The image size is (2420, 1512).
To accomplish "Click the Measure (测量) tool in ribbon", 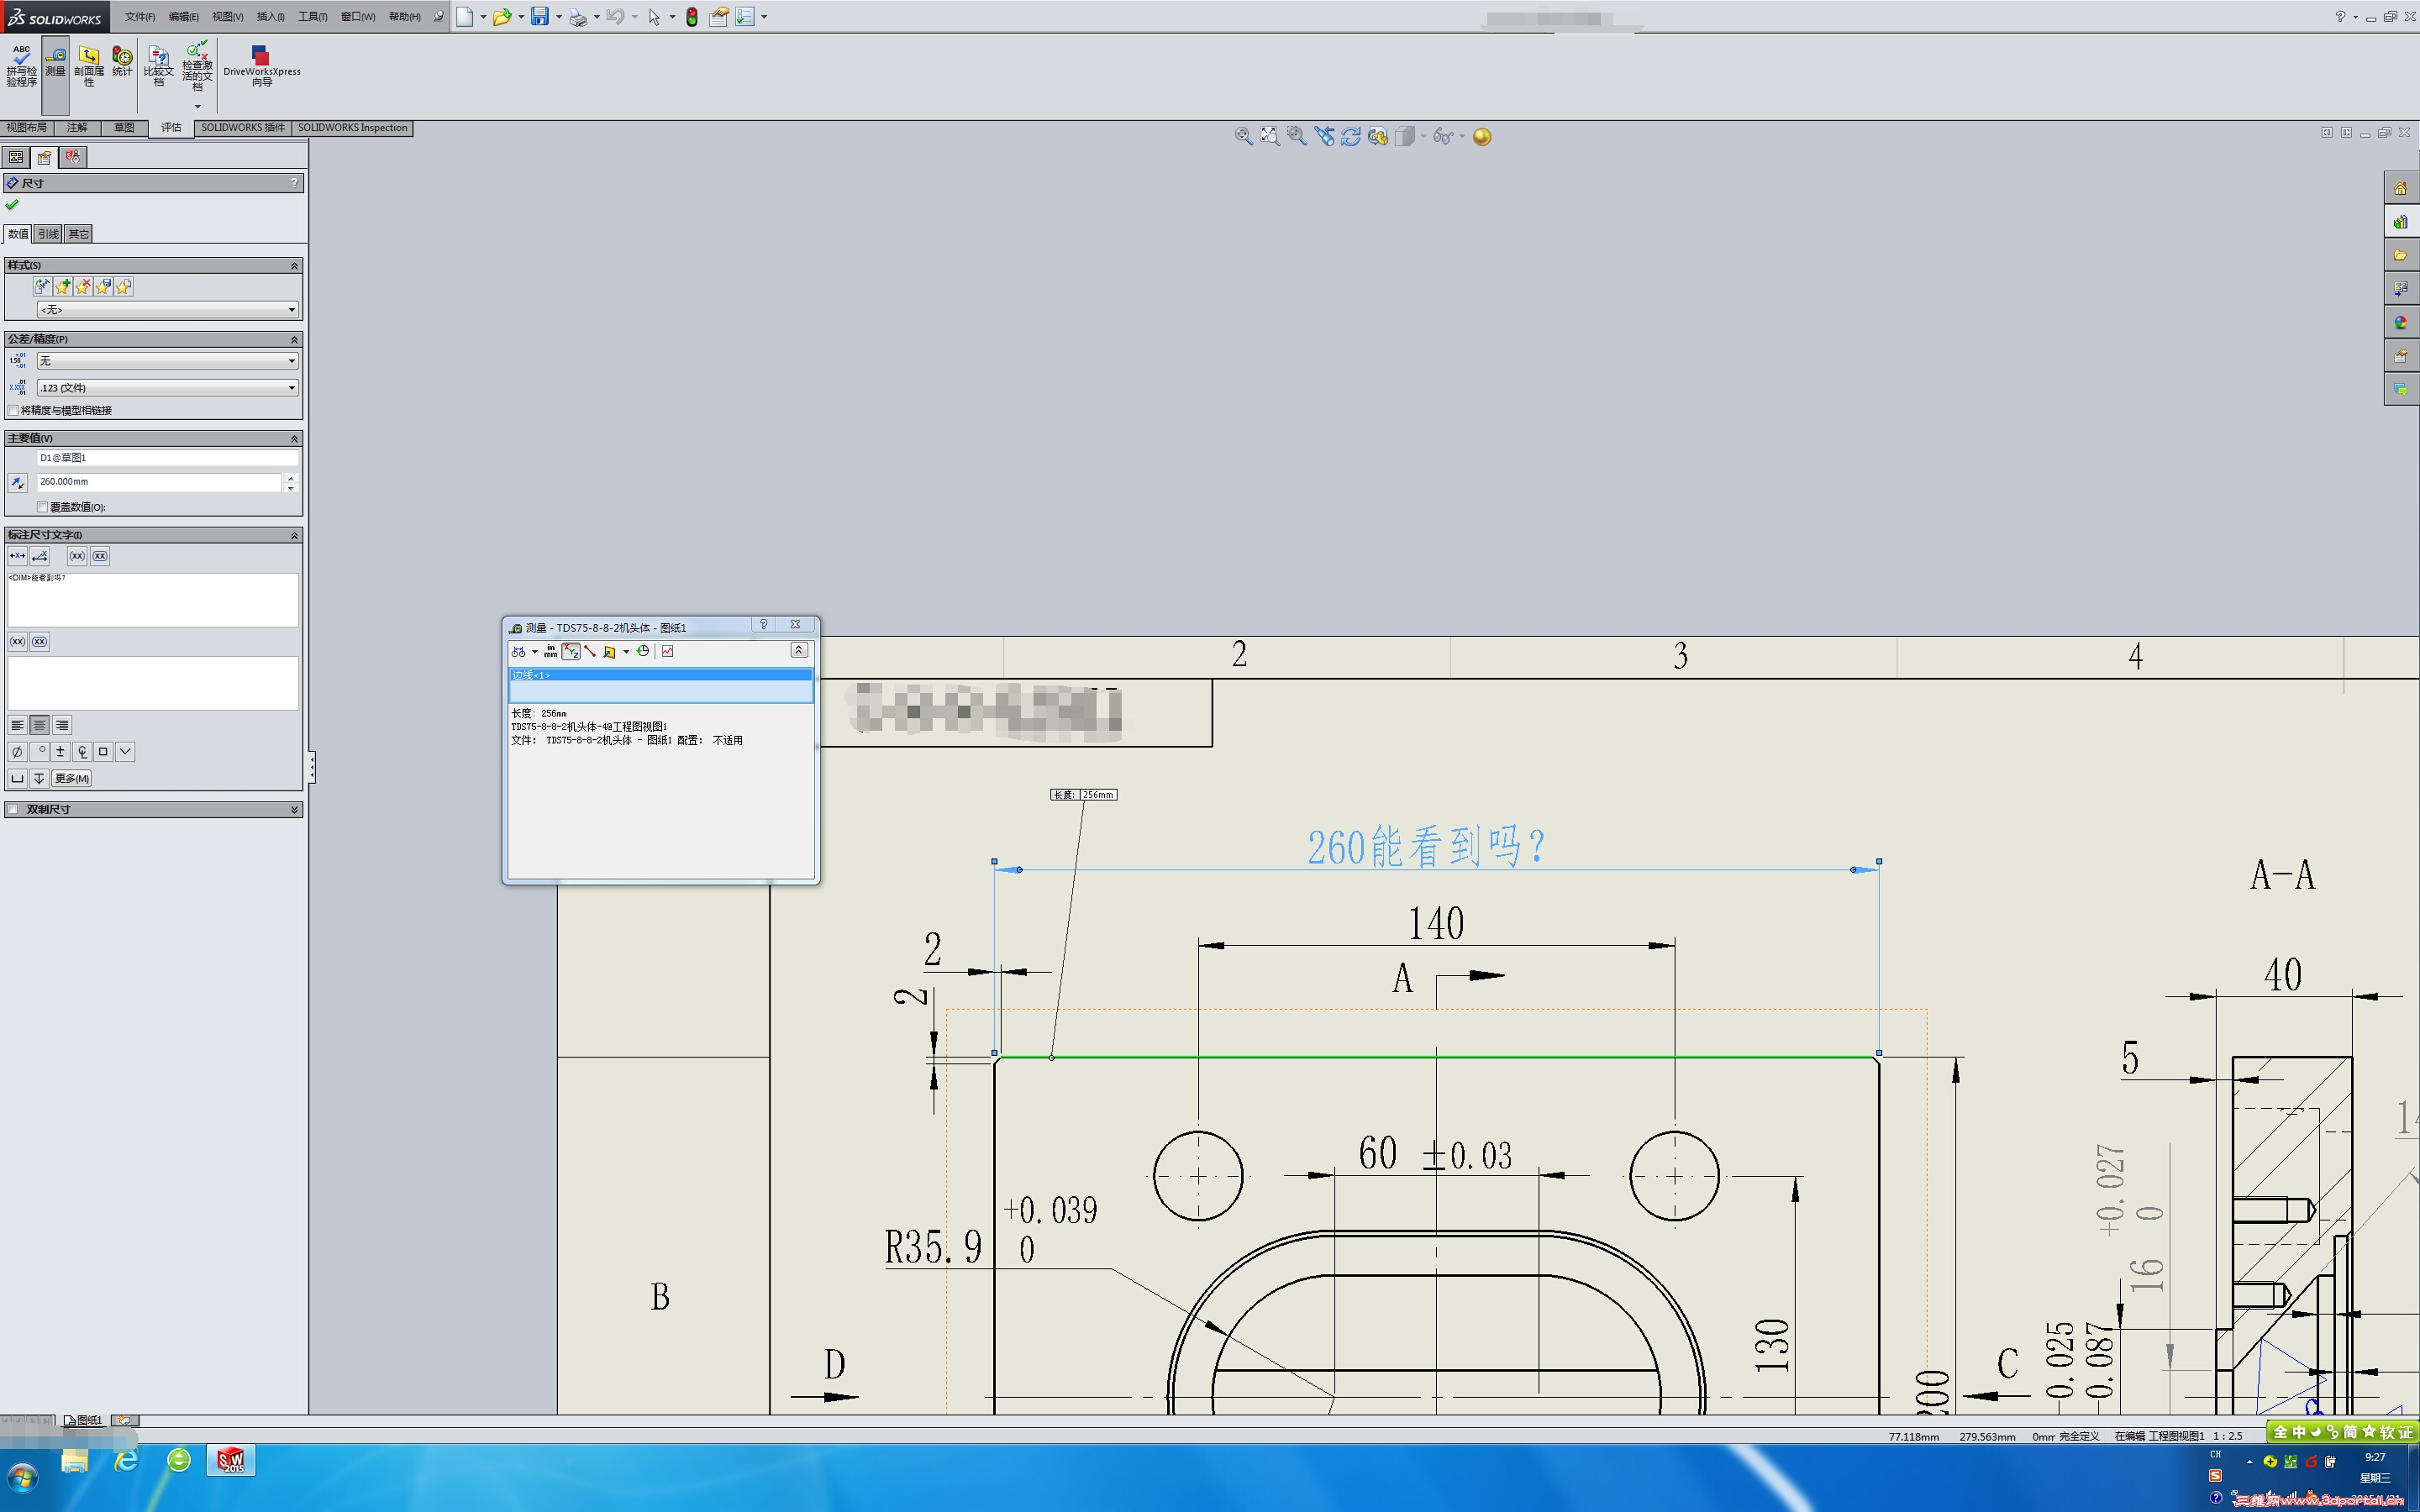I will 55,62.
